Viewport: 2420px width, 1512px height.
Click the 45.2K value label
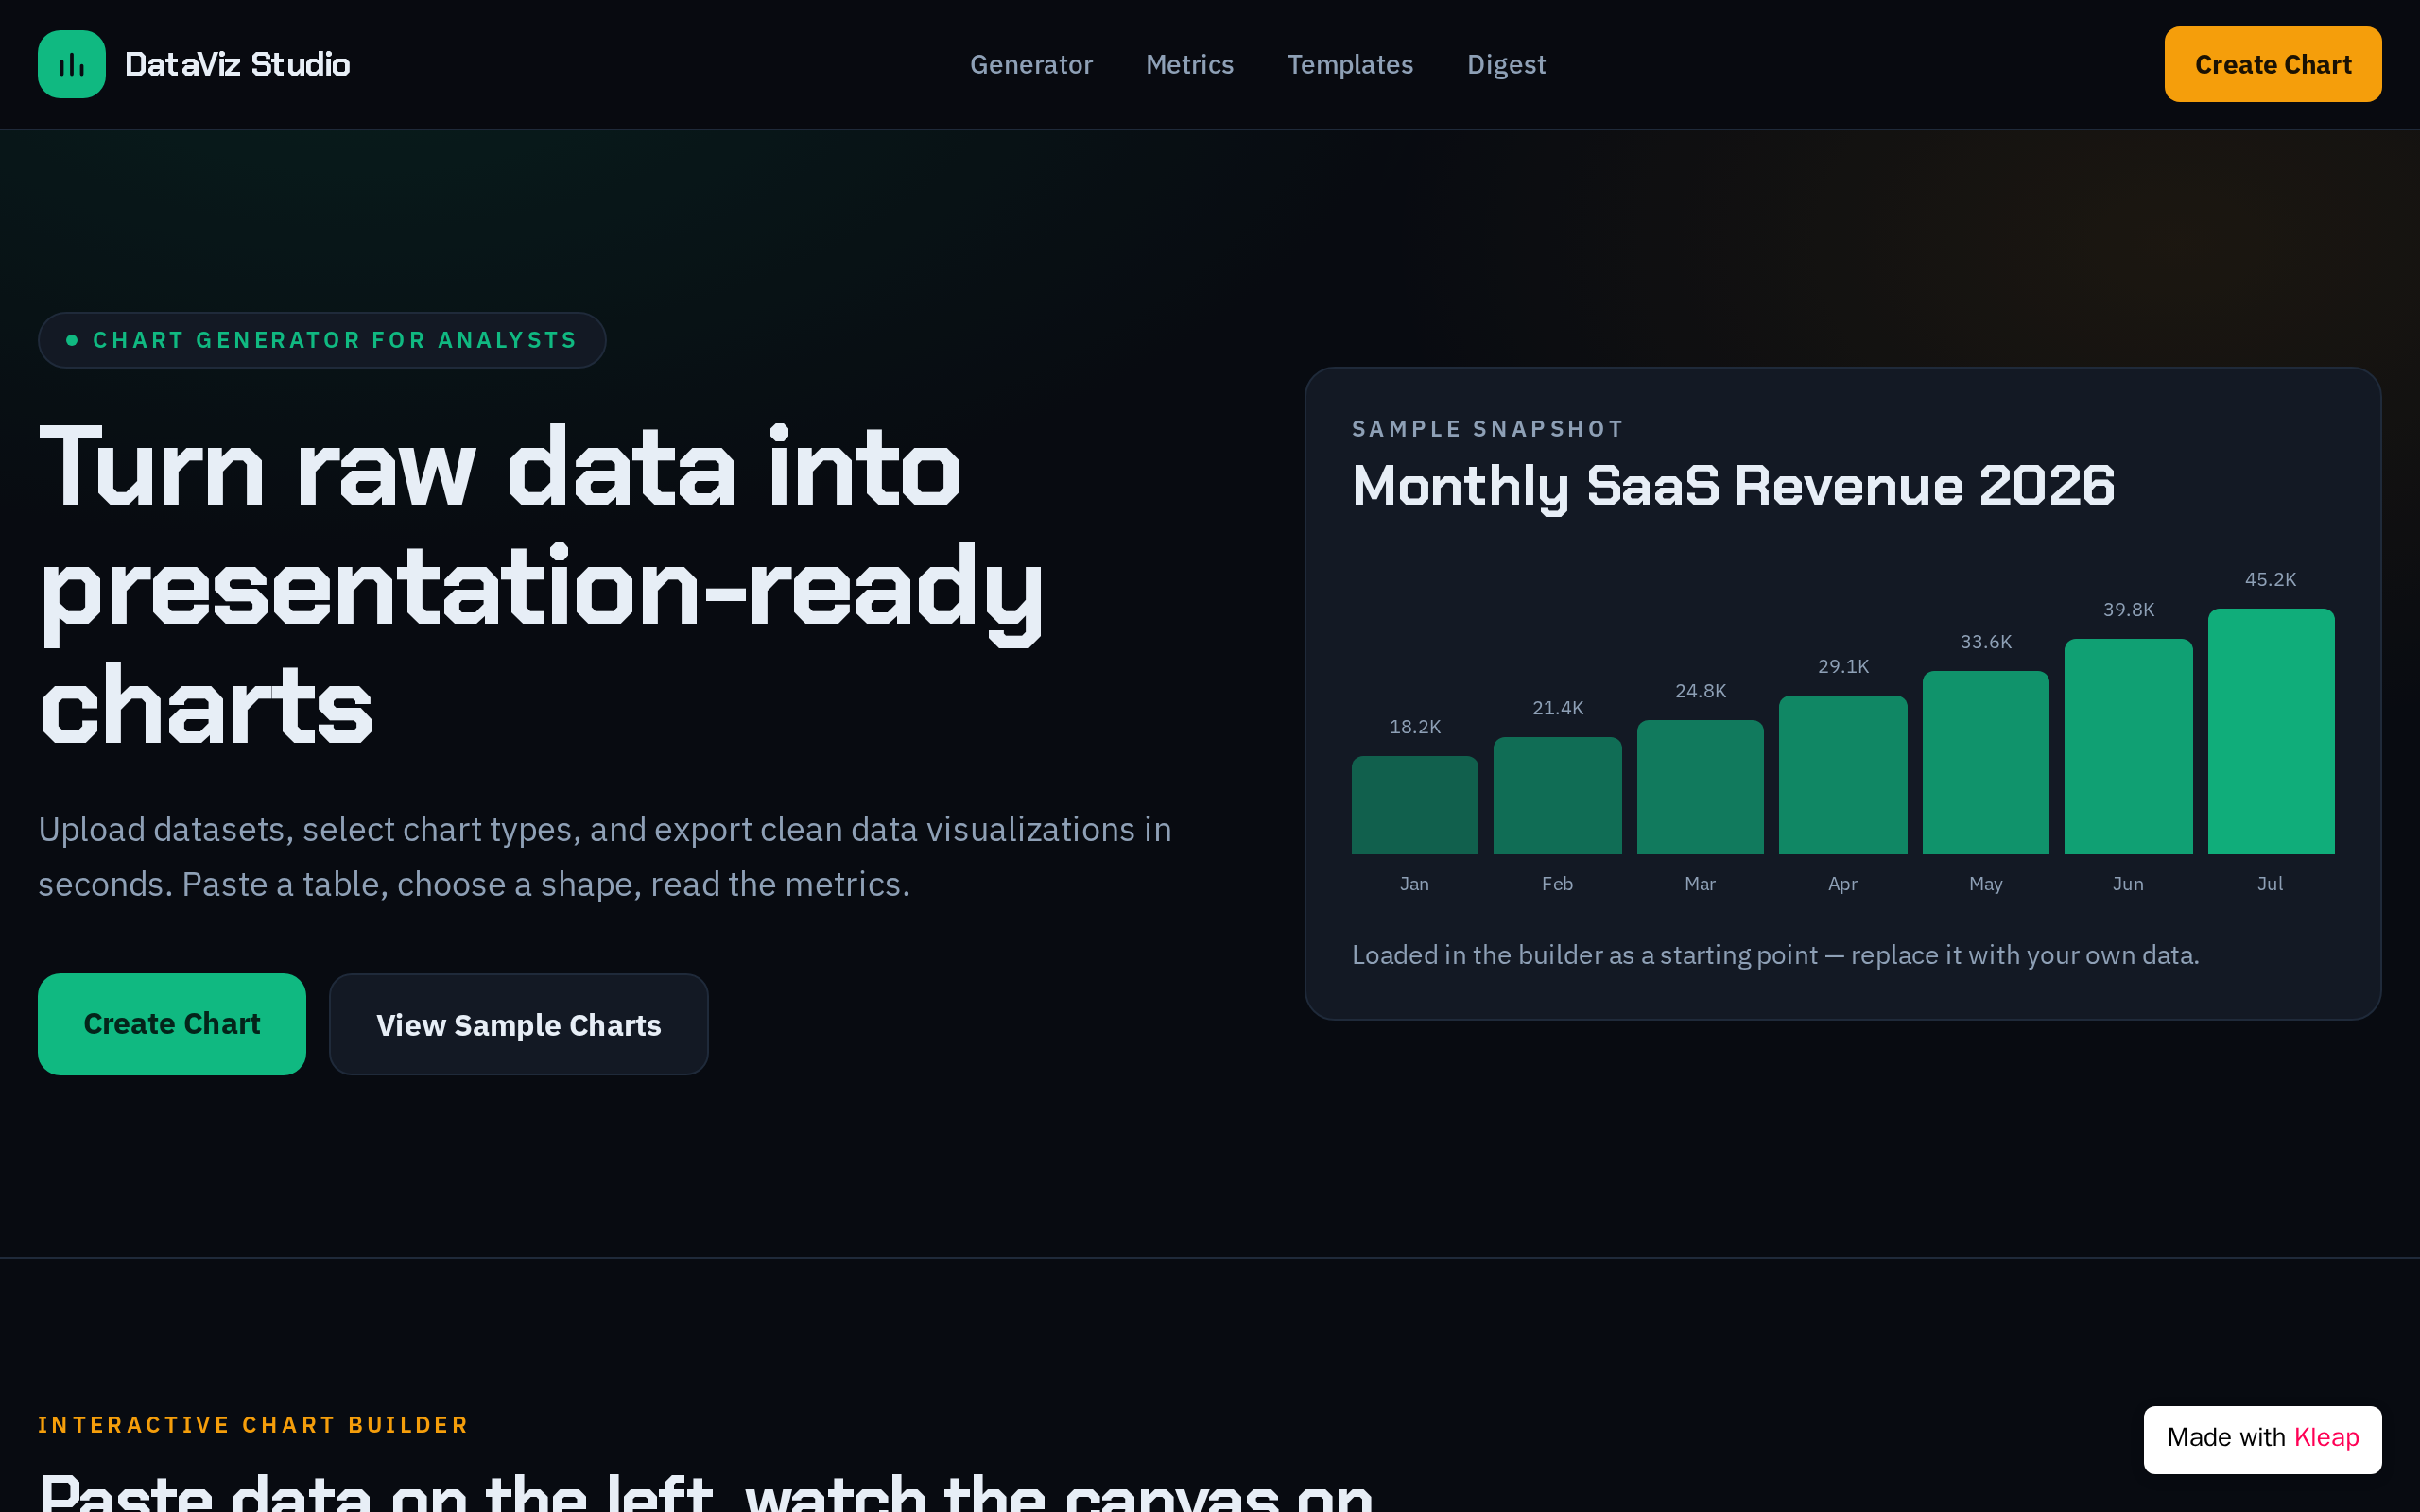[x=2270, y=579]
